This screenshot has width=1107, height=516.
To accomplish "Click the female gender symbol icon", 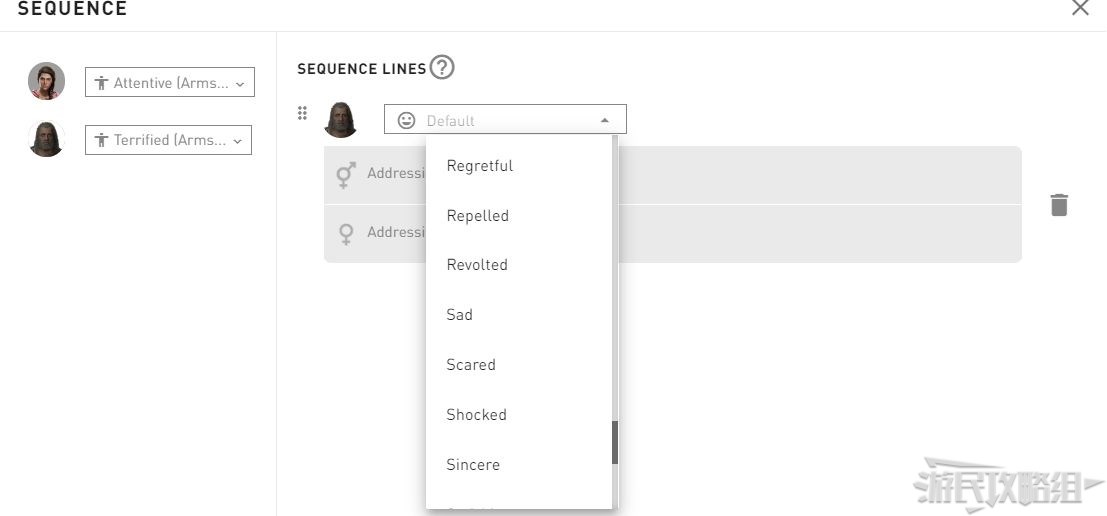I will point(346,234).
